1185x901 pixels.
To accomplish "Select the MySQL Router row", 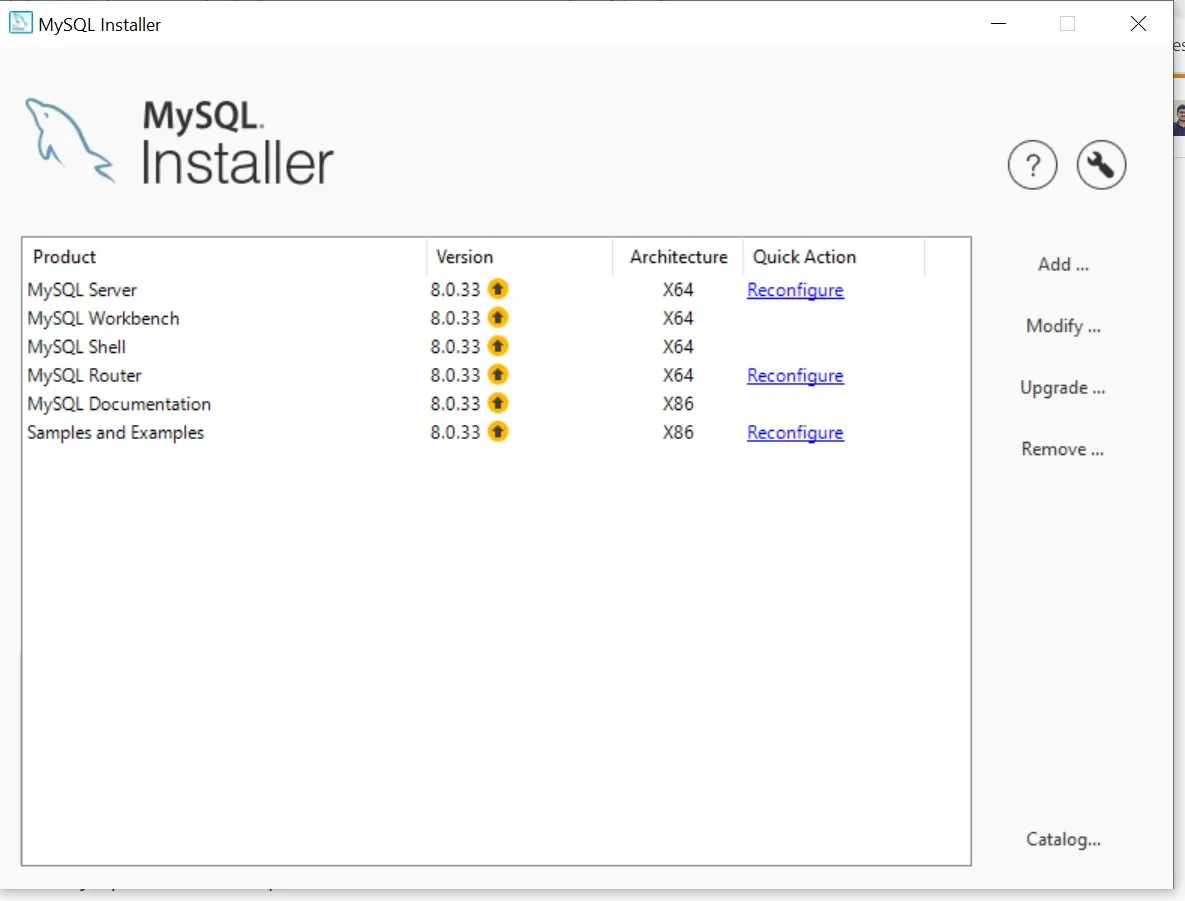I will point(496,375).
